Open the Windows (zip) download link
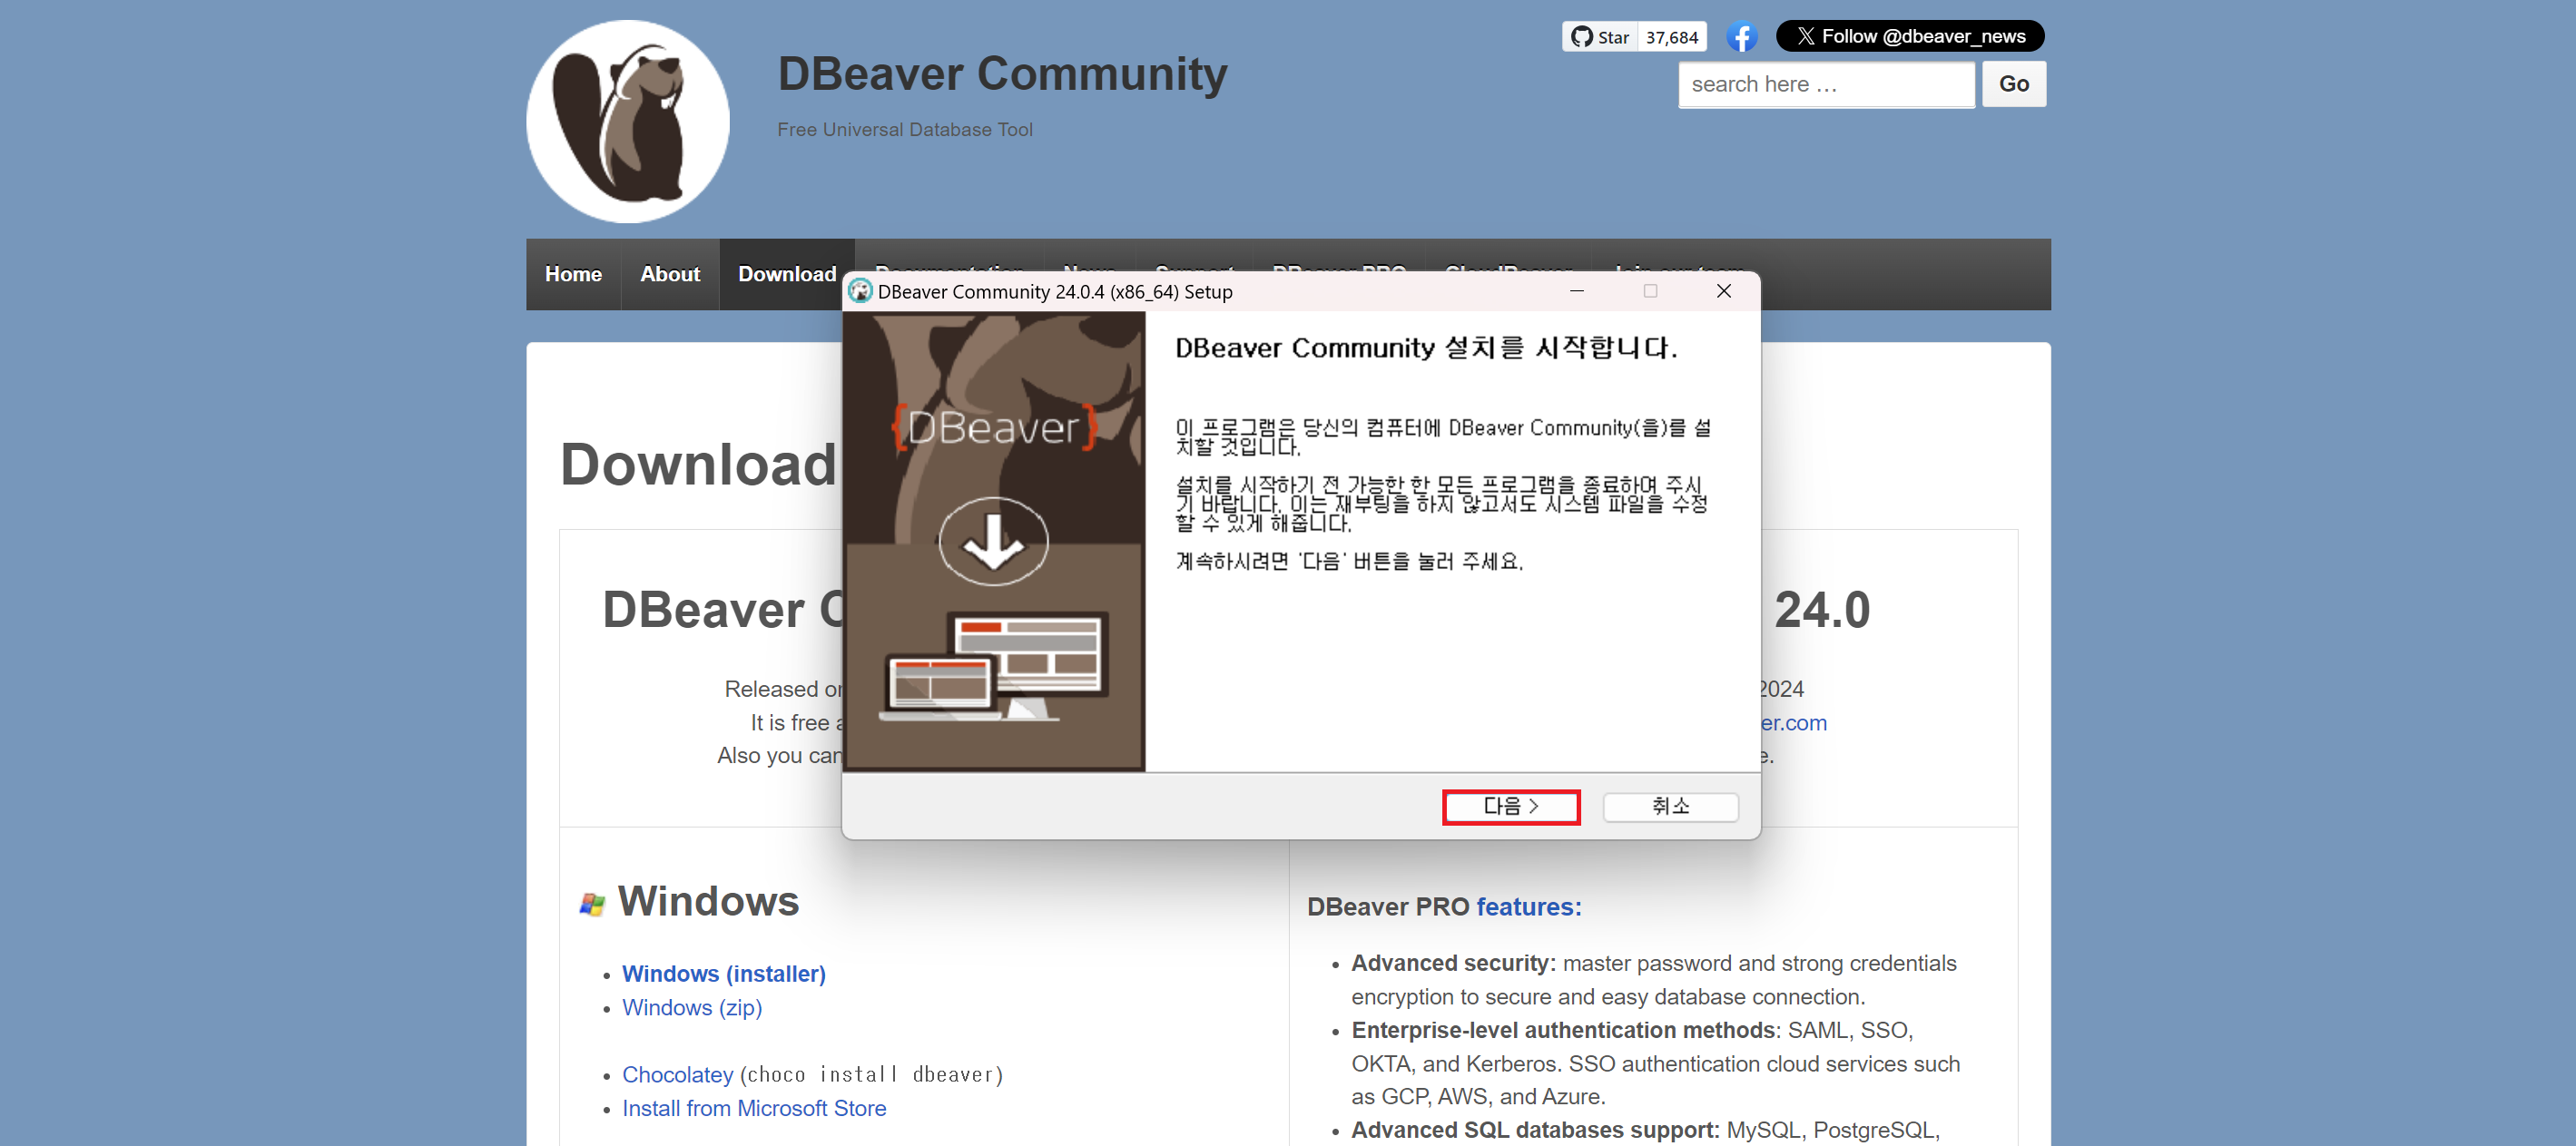The width and height of the screenshot is (2576, 1146). [691, 1007]
